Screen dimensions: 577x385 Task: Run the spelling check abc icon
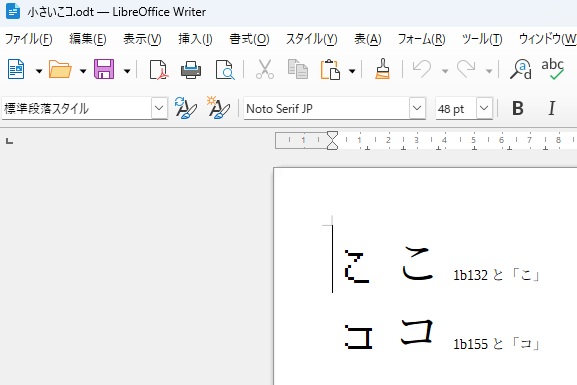pos(552,69)
